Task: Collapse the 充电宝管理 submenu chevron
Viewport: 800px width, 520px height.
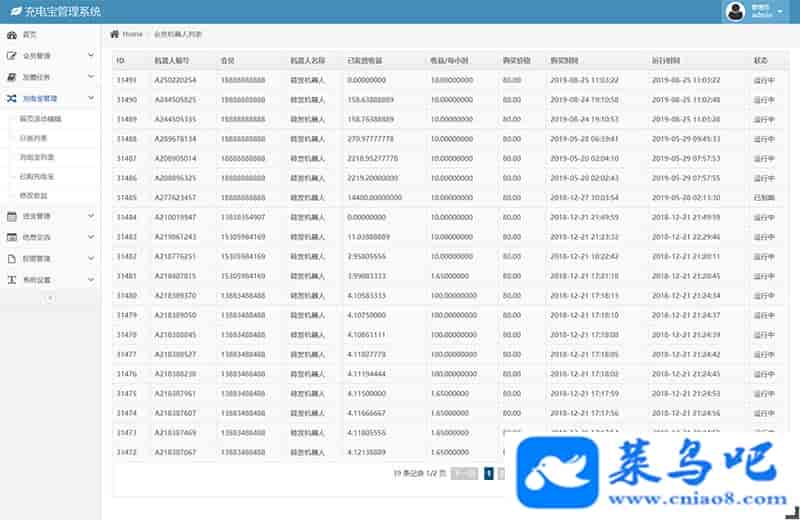Action: [91, 99]
